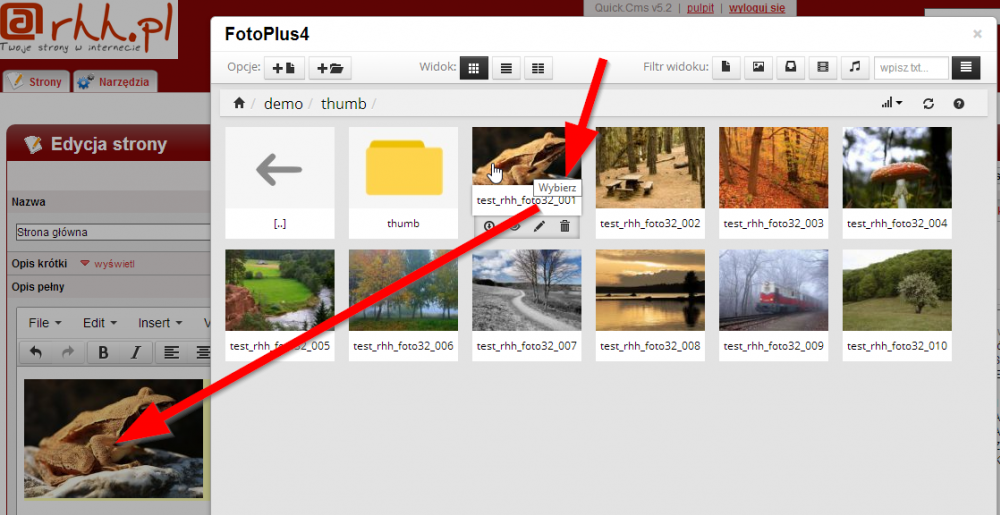Close the FotoPlus4 dialog
The width and height of the screenshot is (1000, 515).
click(977, 34)
